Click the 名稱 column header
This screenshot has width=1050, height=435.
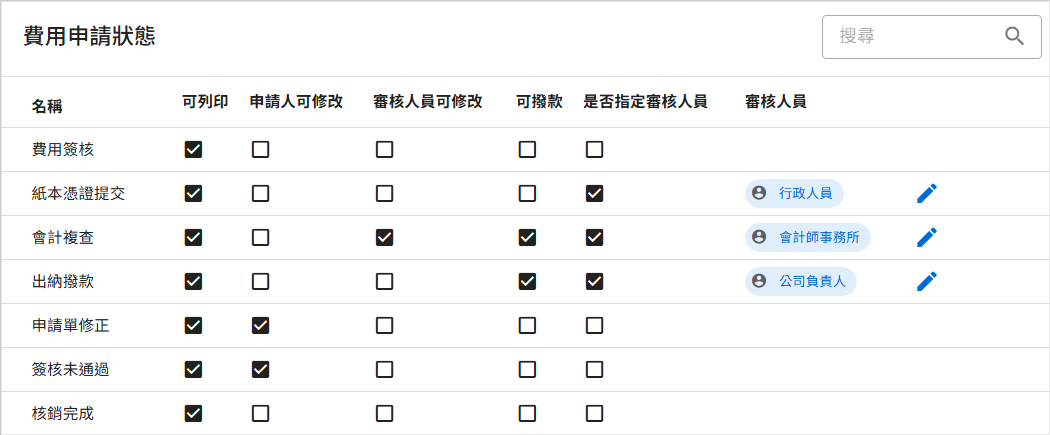coord(47,106)
